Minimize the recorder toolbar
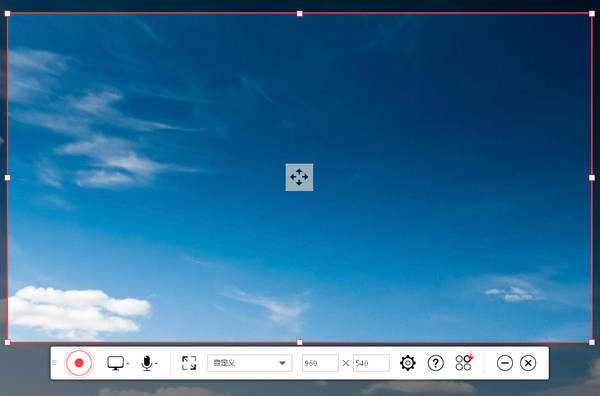 click(505, 363)
